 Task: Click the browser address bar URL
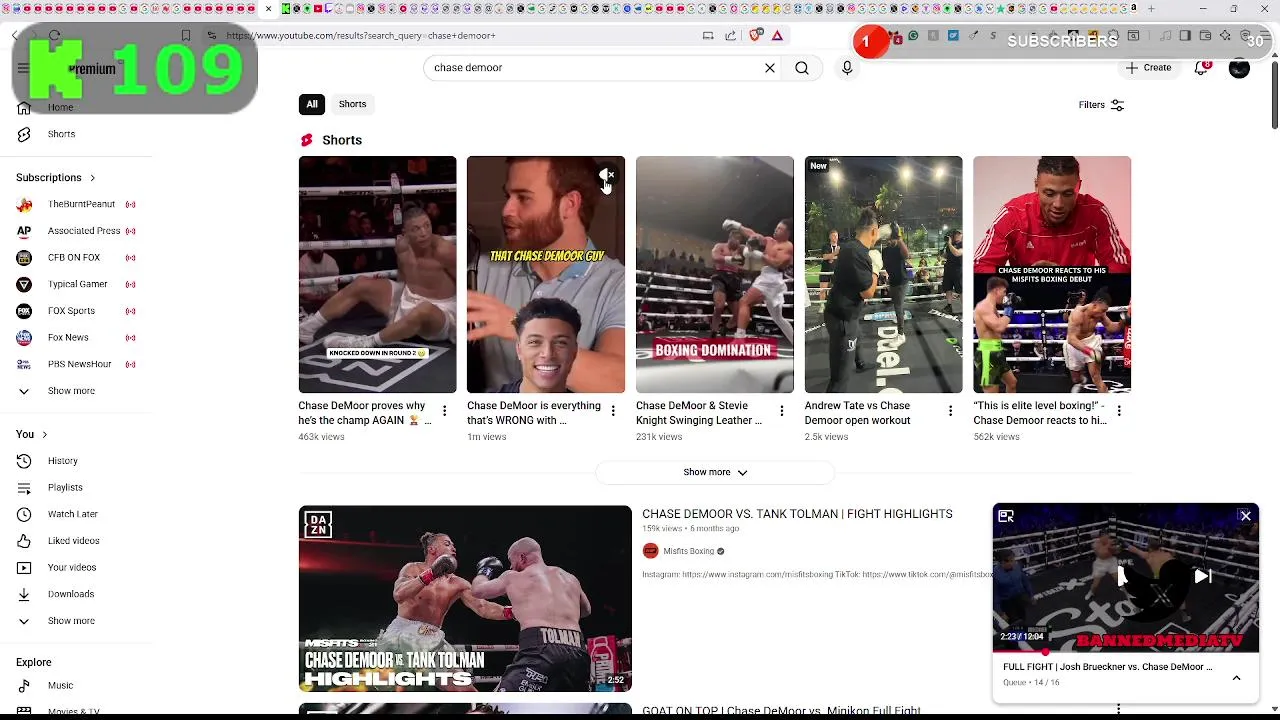point(360,36)
